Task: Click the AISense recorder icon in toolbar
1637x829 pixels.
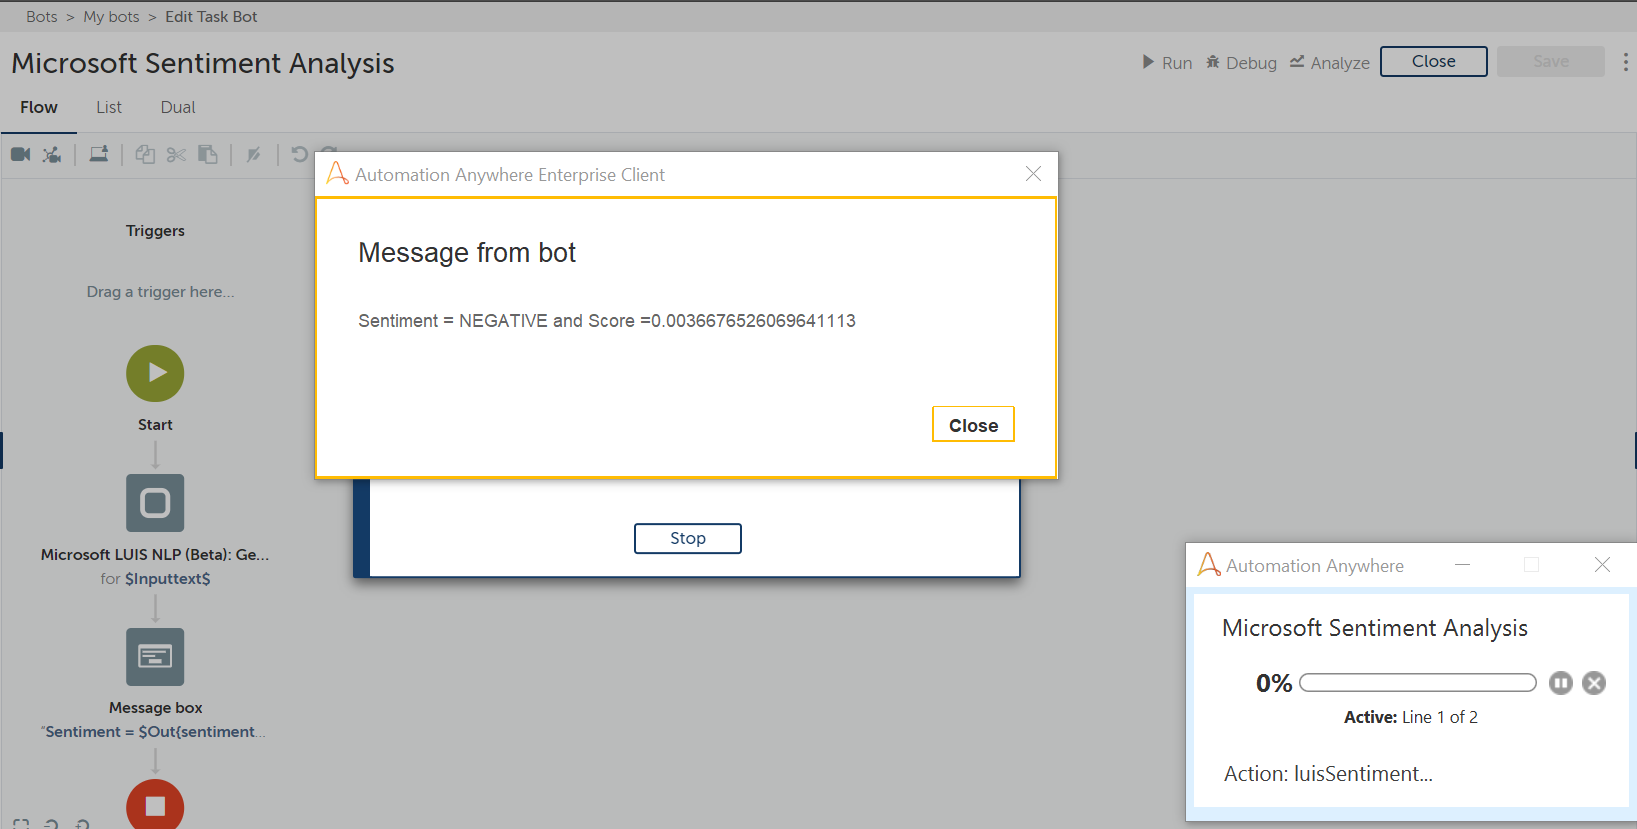Action: pyautogui.click(x=52, y=154)
